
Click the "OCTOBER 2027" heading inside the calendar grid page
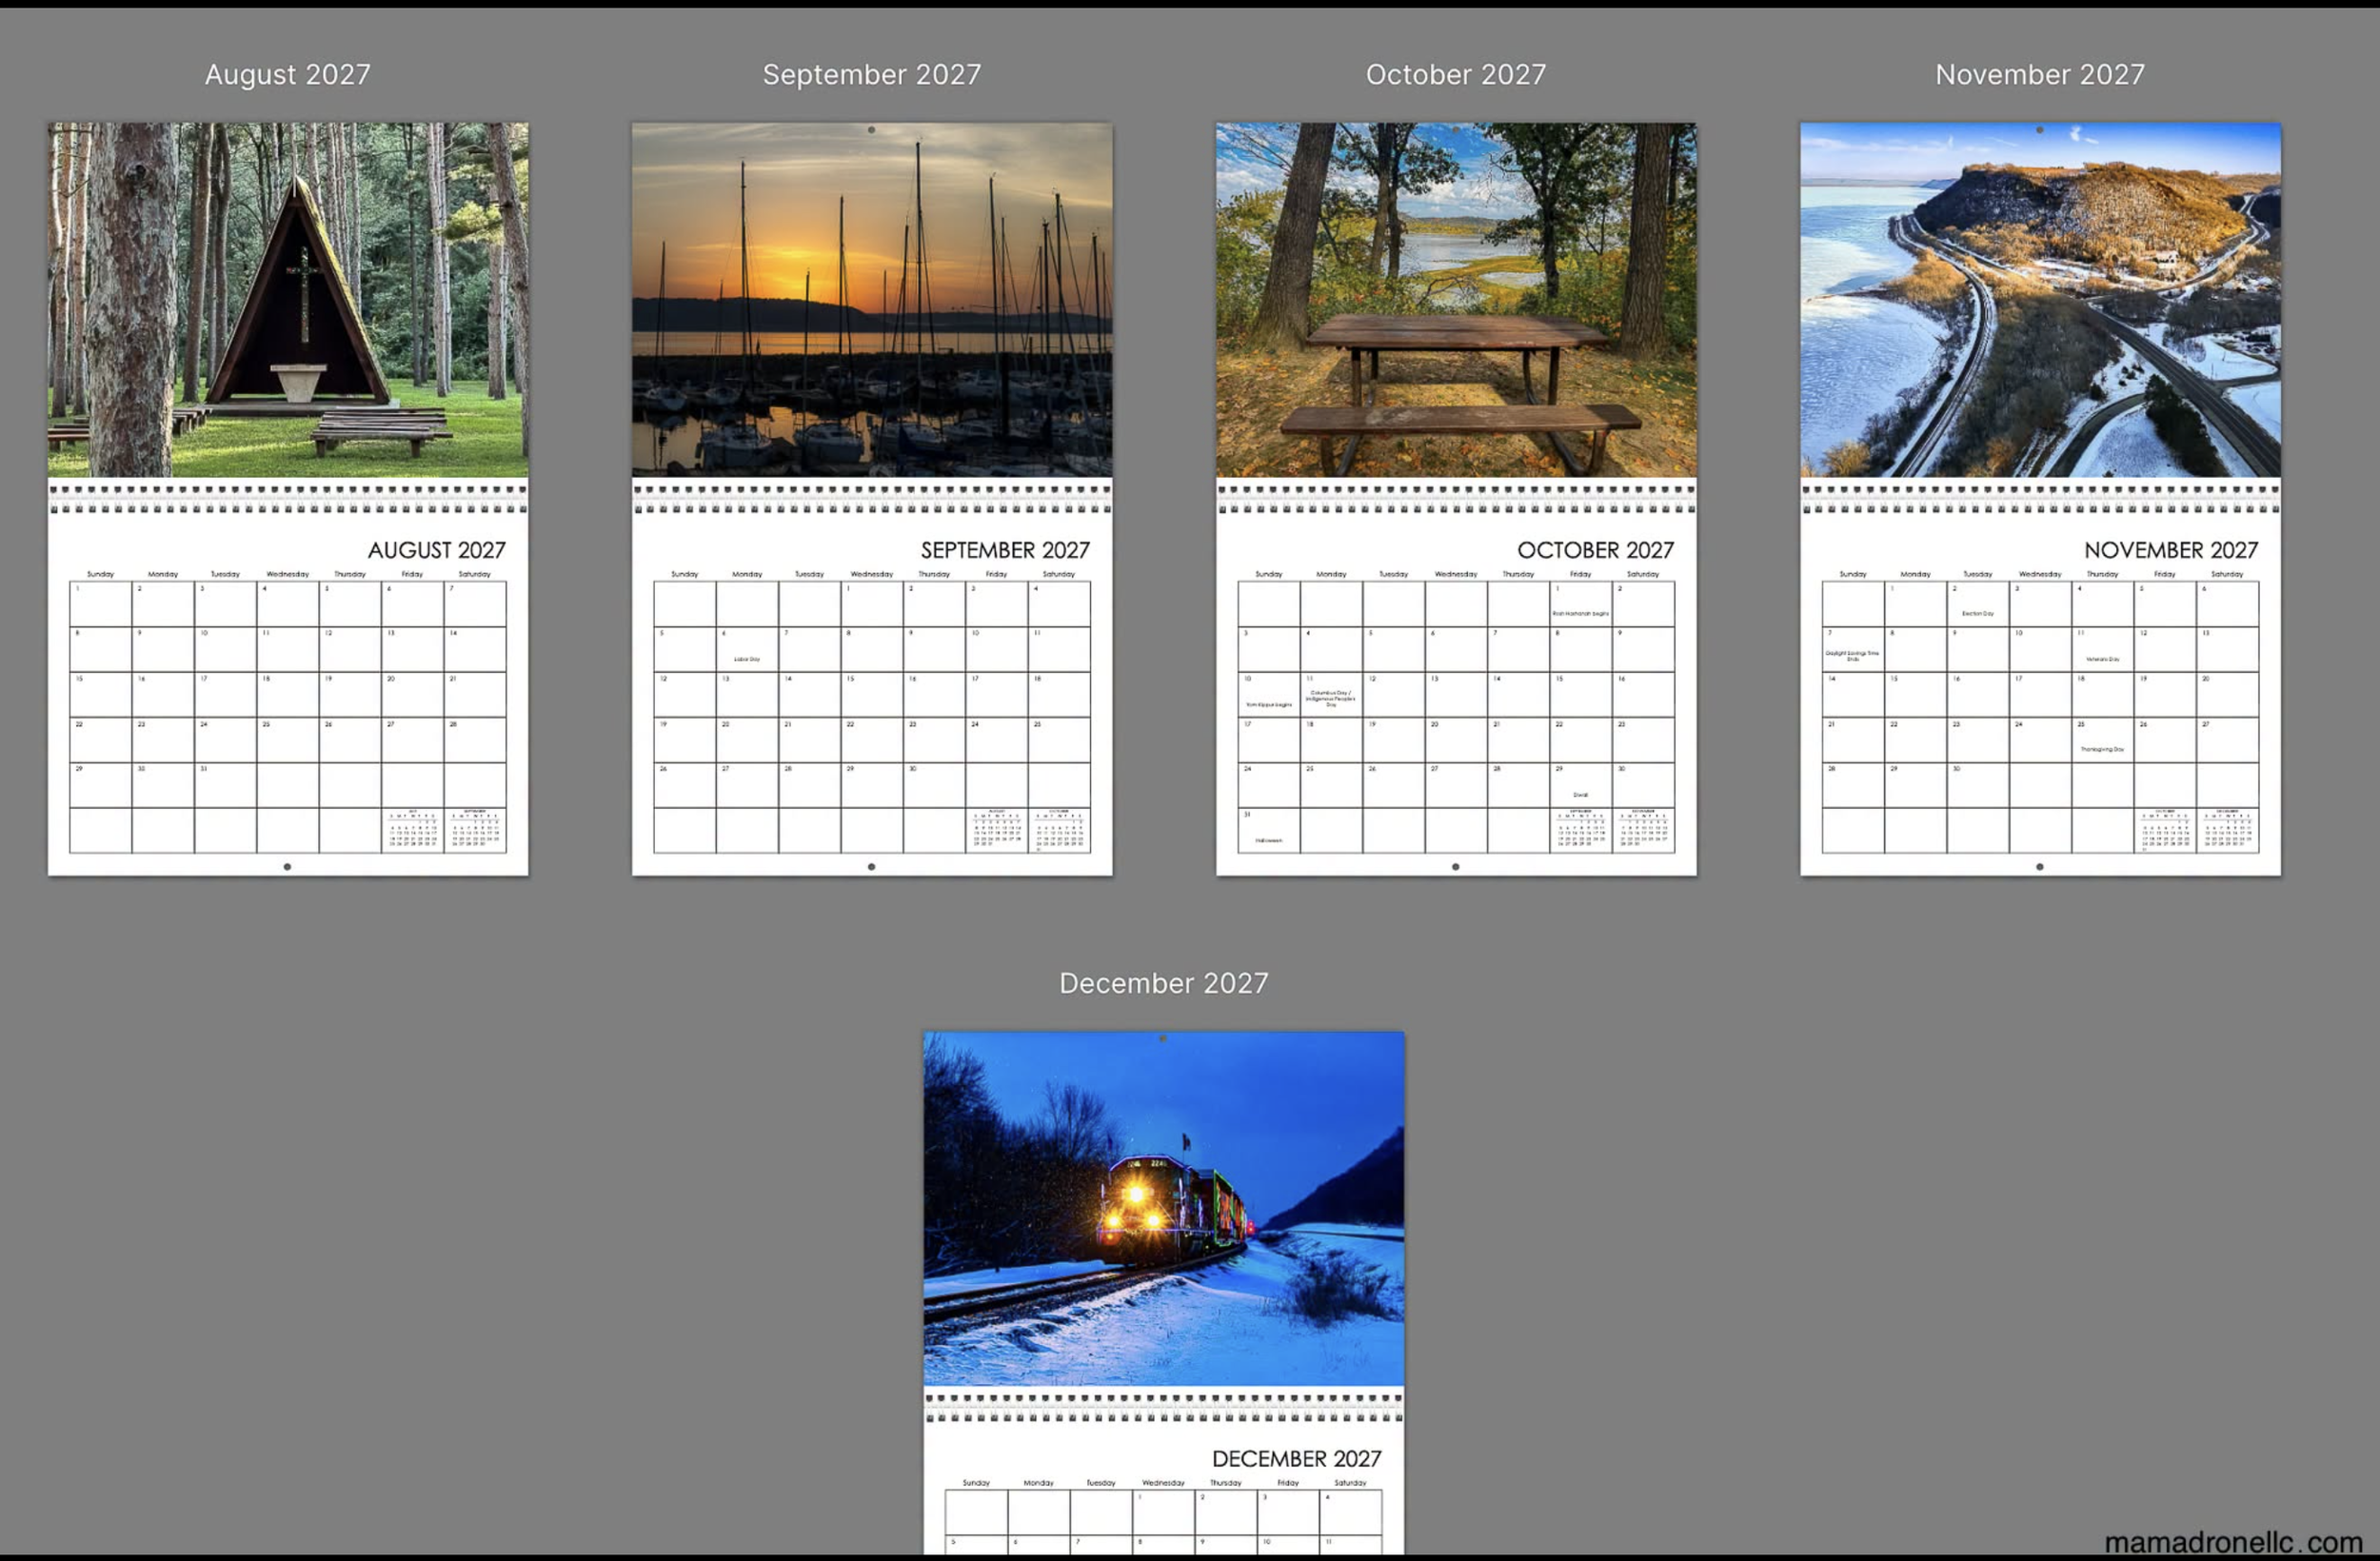tap(1595, 550)
